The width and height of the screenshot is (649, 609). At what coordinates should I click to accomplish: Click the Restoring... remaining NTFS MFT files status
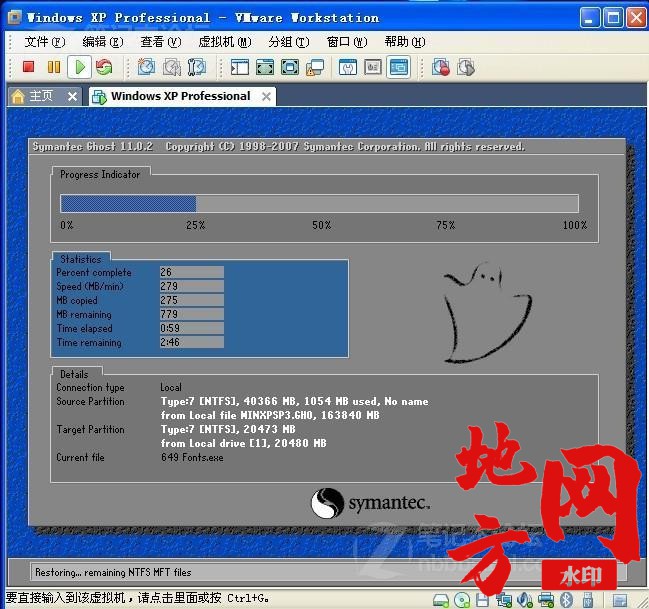pyautogui.click(x=113, y=573)
